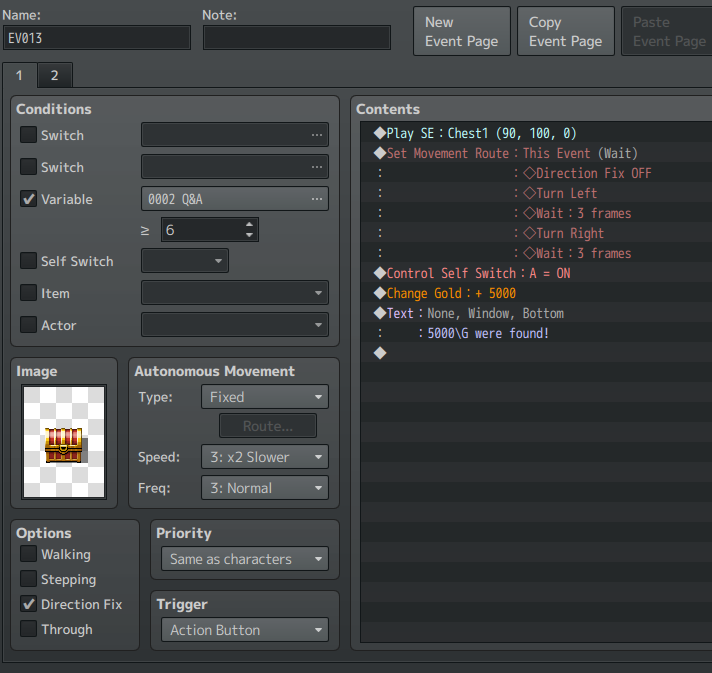Open the Self Switch dropdown
Viewport: 712px width, 673px height.
[x=185, y=261]
